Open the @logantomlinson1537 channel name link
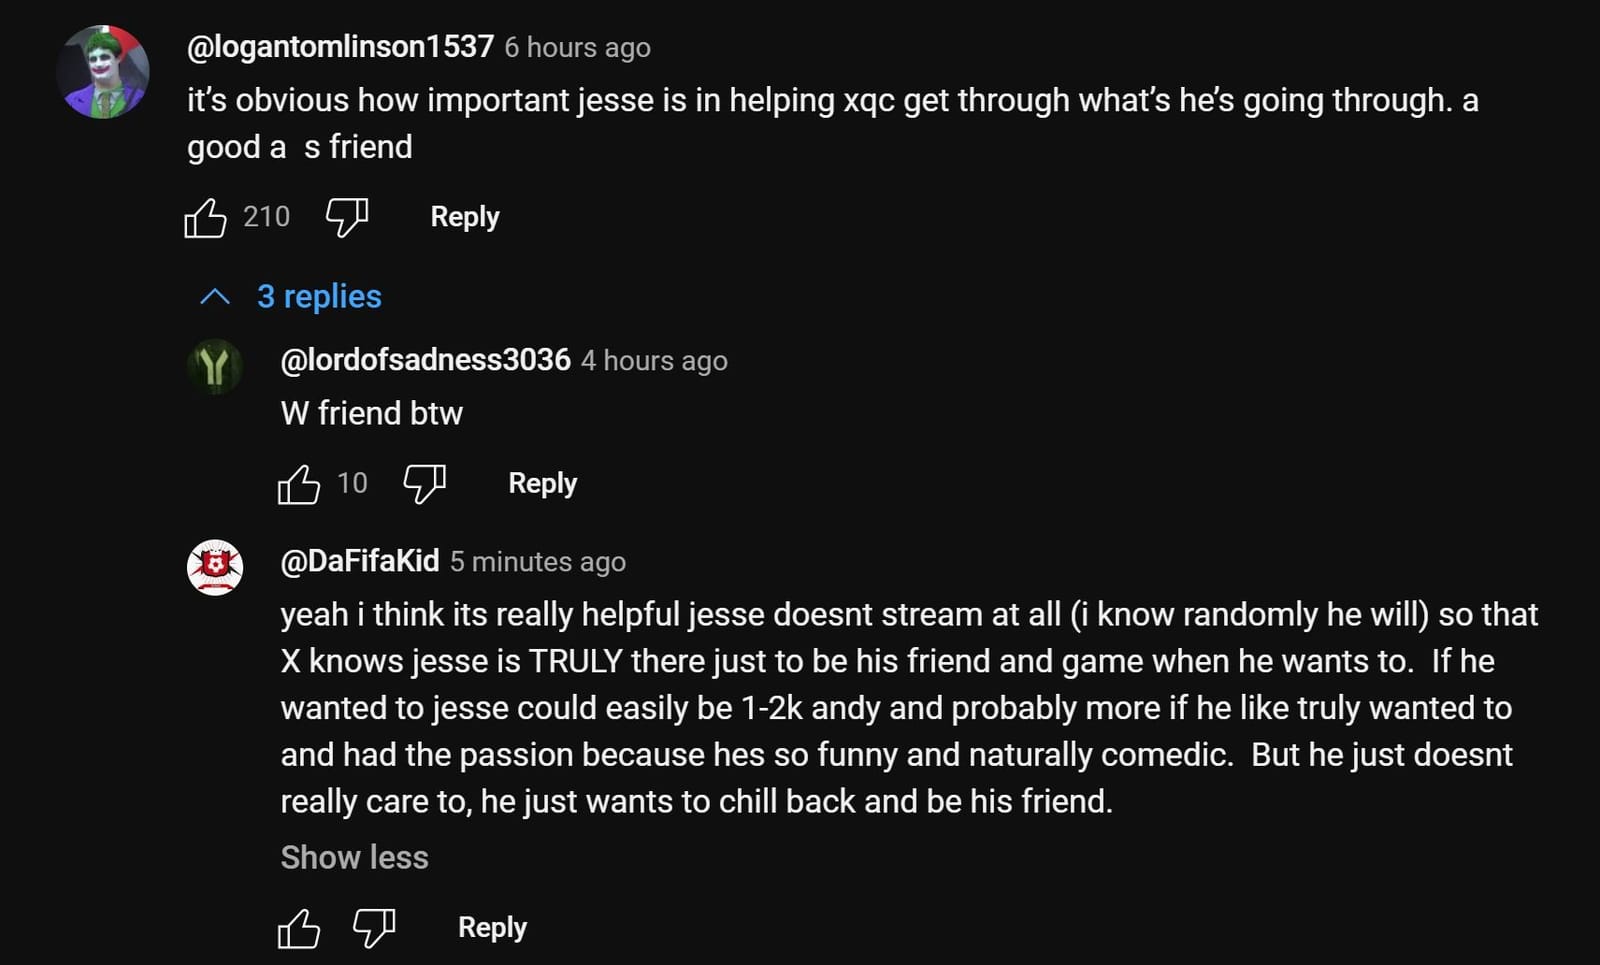This screenshot has width=1600, height=965. (340, 47)
